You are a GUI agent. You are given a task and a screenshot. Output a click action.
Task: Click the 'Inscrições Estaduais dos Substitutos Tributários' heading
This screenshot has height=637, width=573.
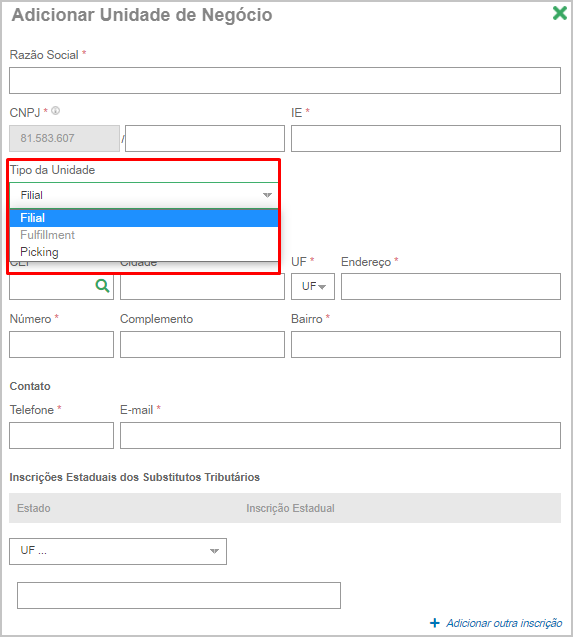click(x=135, y=477)
